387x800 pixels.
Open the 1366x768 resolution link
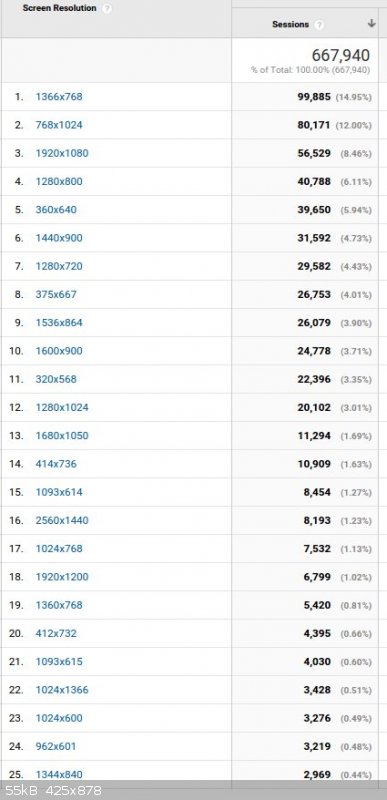point(59,96)
